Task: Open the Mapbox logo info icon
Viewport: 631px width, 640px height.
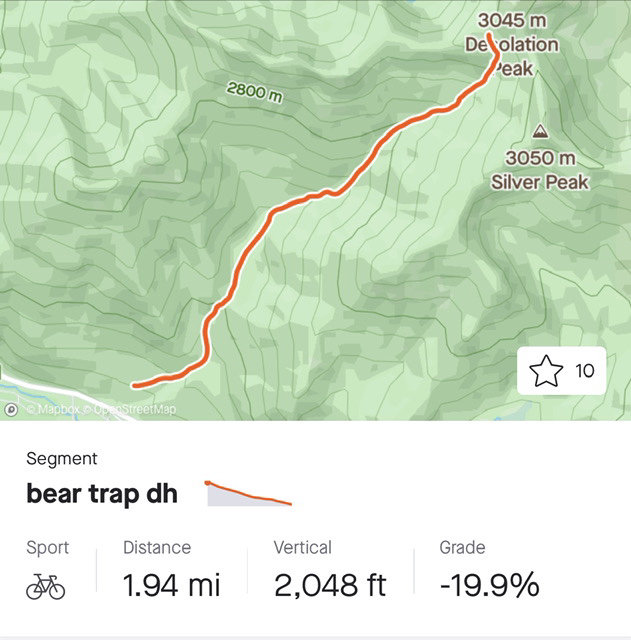Action: point(11,409)
